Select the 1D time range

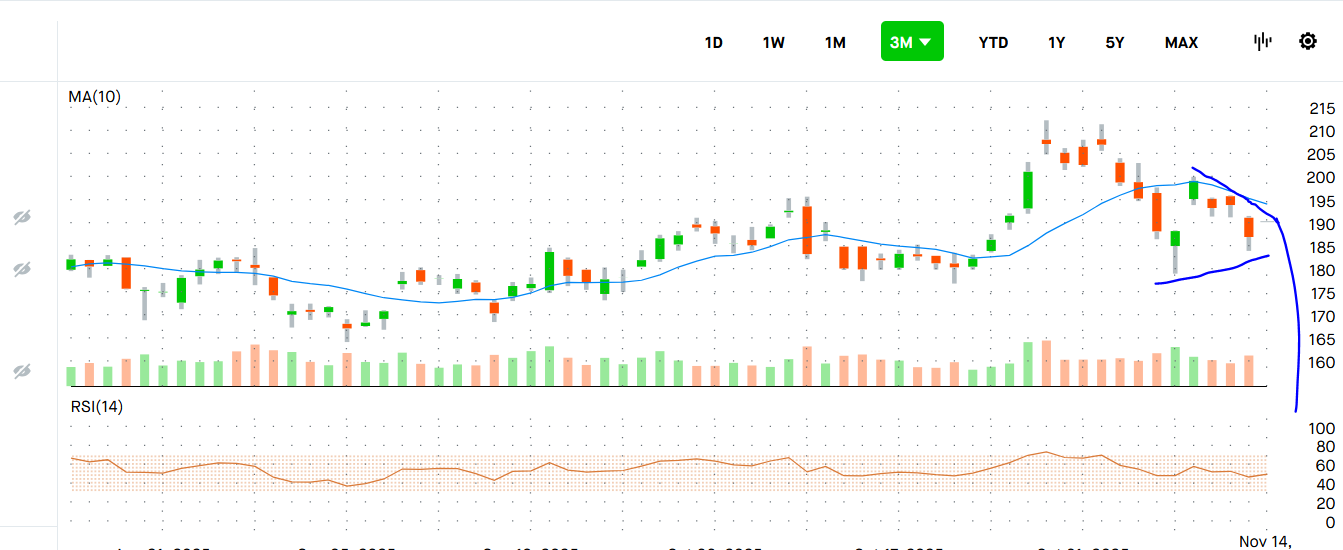click(x=713, y=42)
